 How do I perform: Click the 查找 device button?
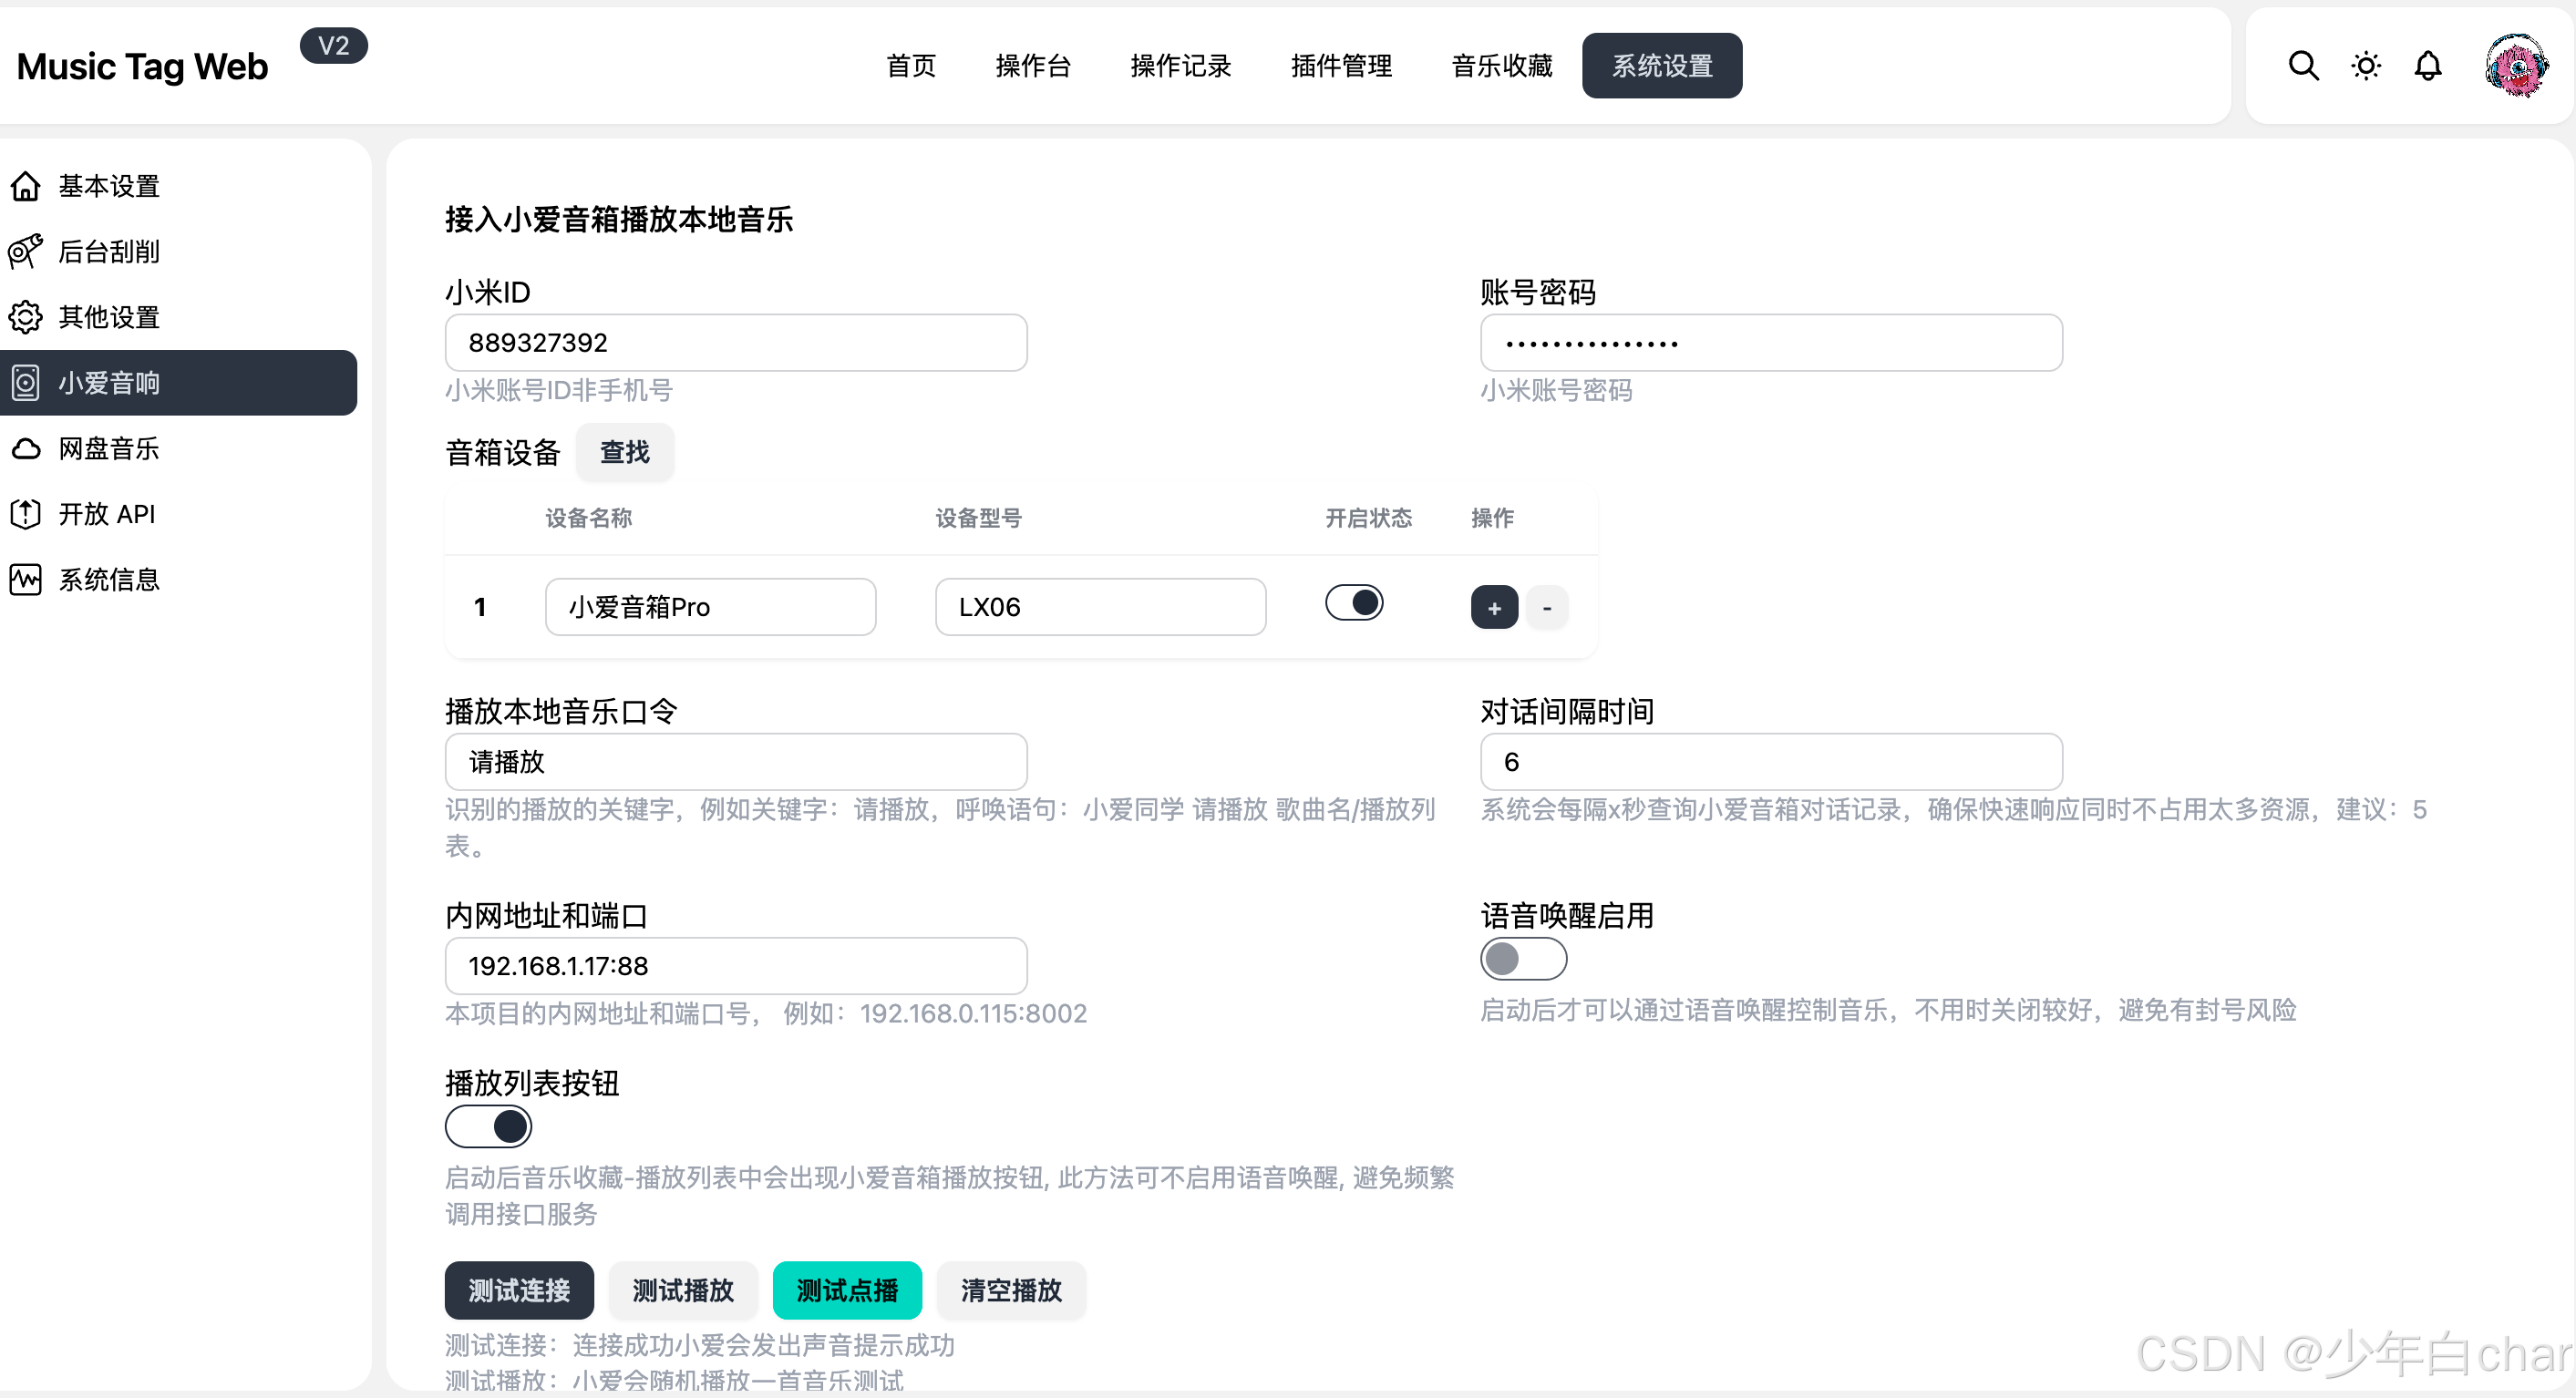624,453
